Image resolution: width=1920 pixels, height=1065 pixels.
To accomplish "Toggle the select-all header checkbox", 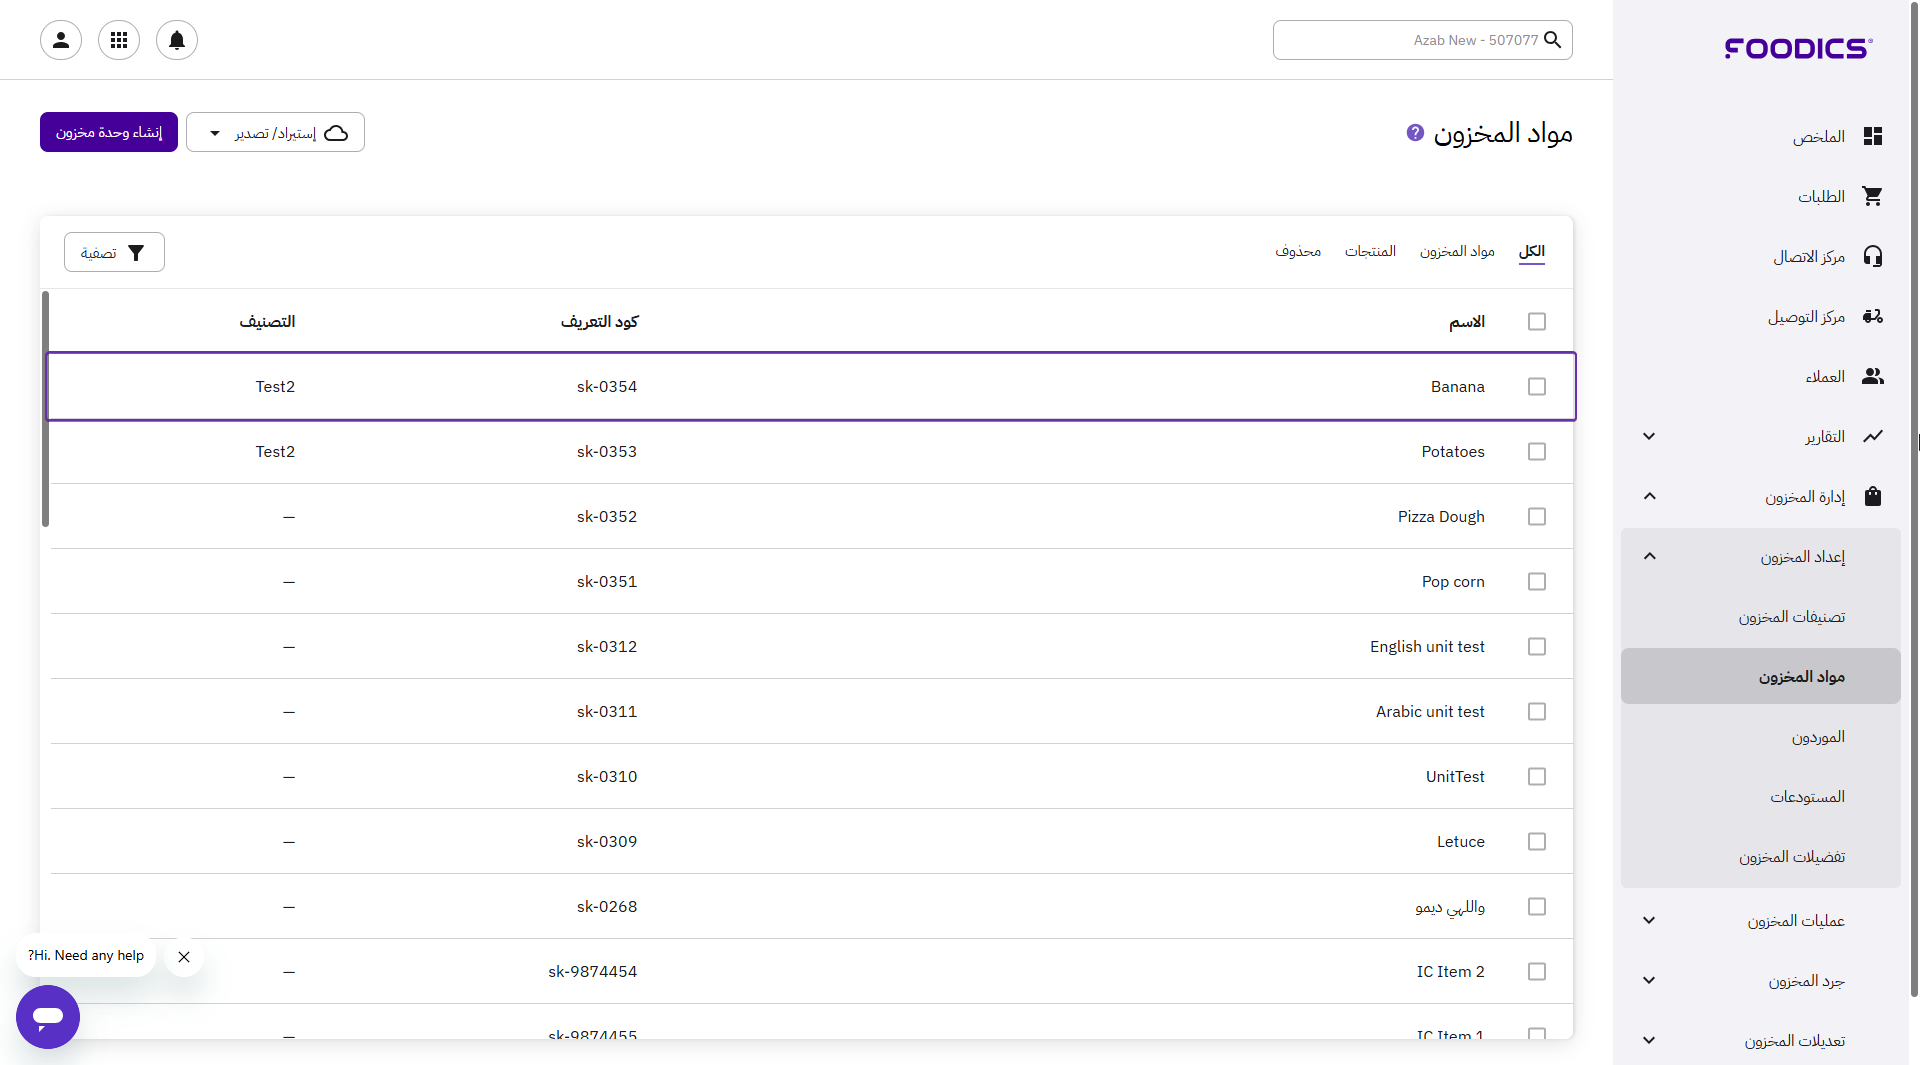I will pyautogui.click(x=1536, y=321).
